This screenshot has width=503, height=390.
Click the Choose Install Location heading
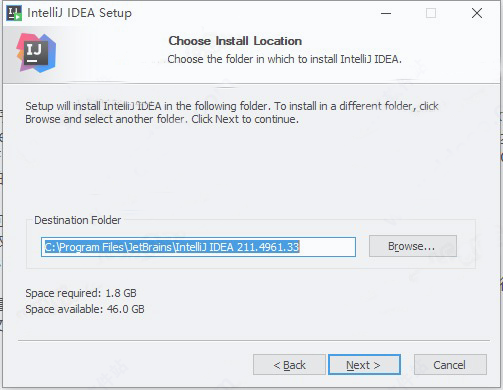[235, 41]
